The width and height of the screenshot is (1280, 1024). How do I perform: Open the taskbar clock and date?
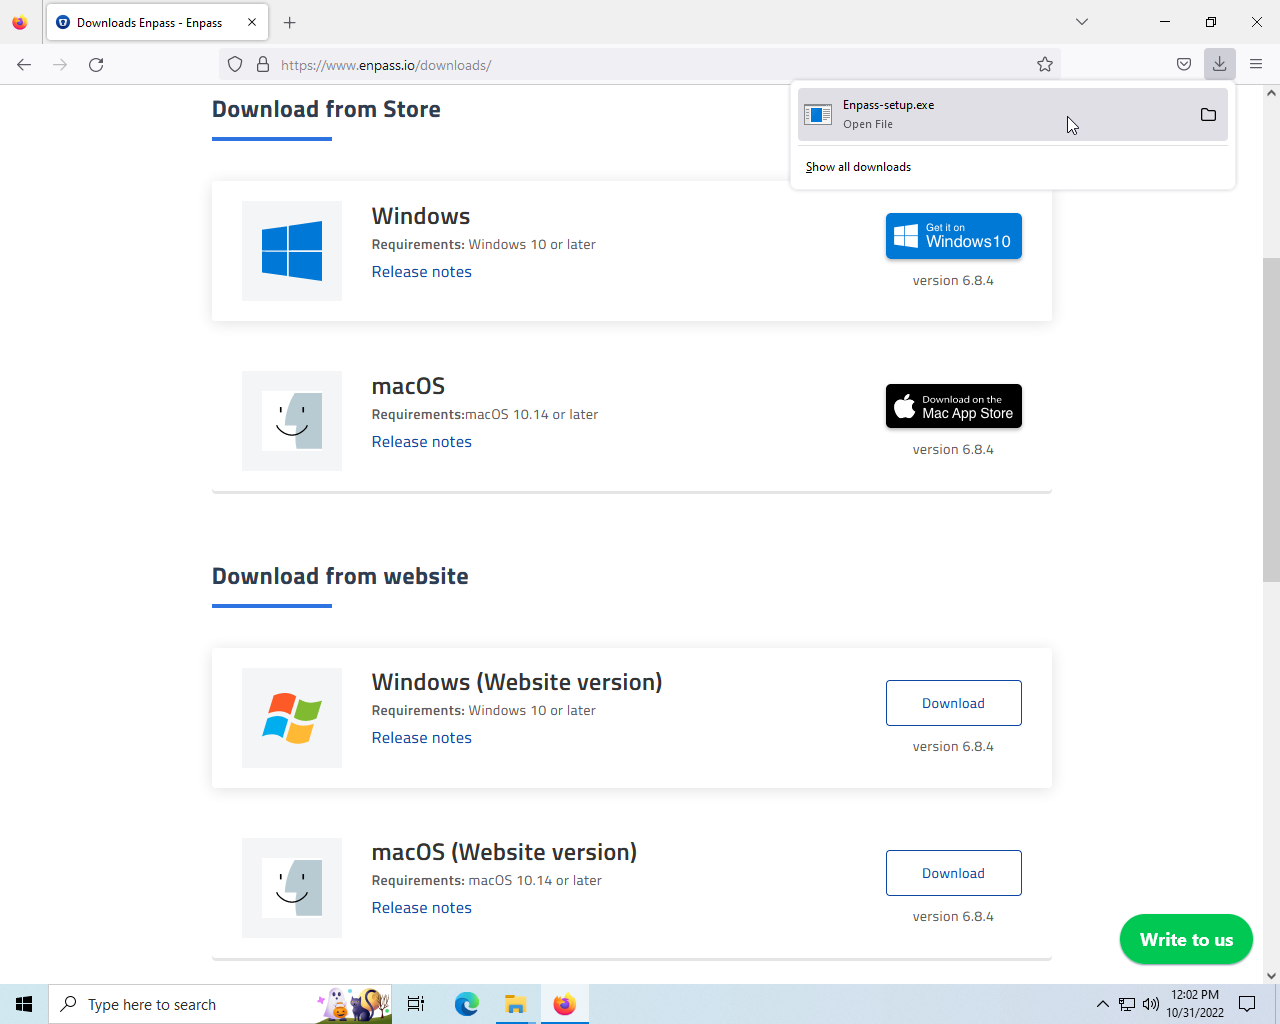1195,1004
